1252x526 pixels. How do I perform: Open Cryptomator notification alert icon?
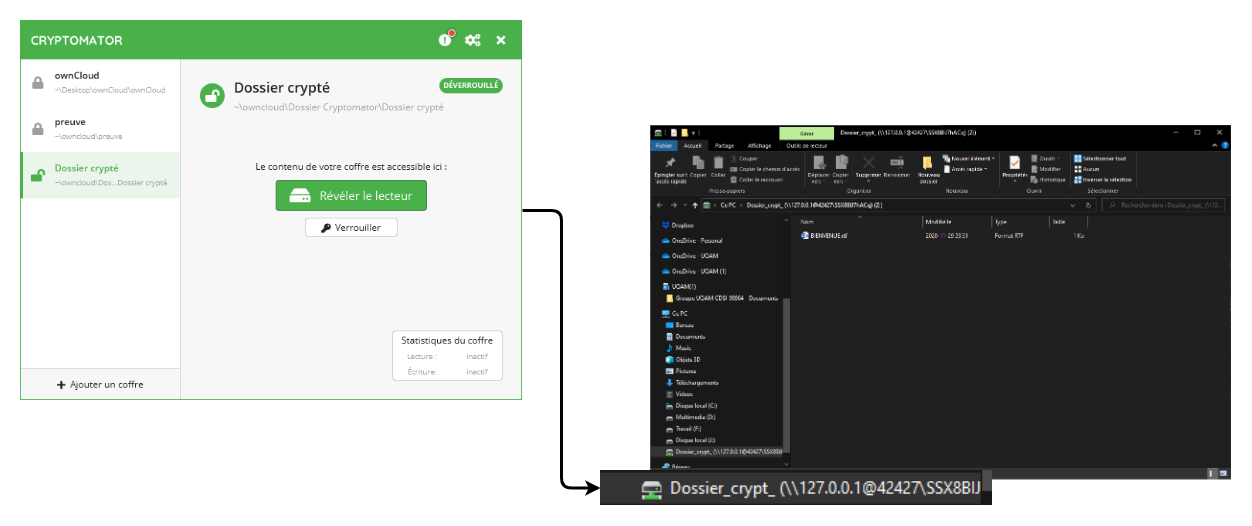click(447, 39)
